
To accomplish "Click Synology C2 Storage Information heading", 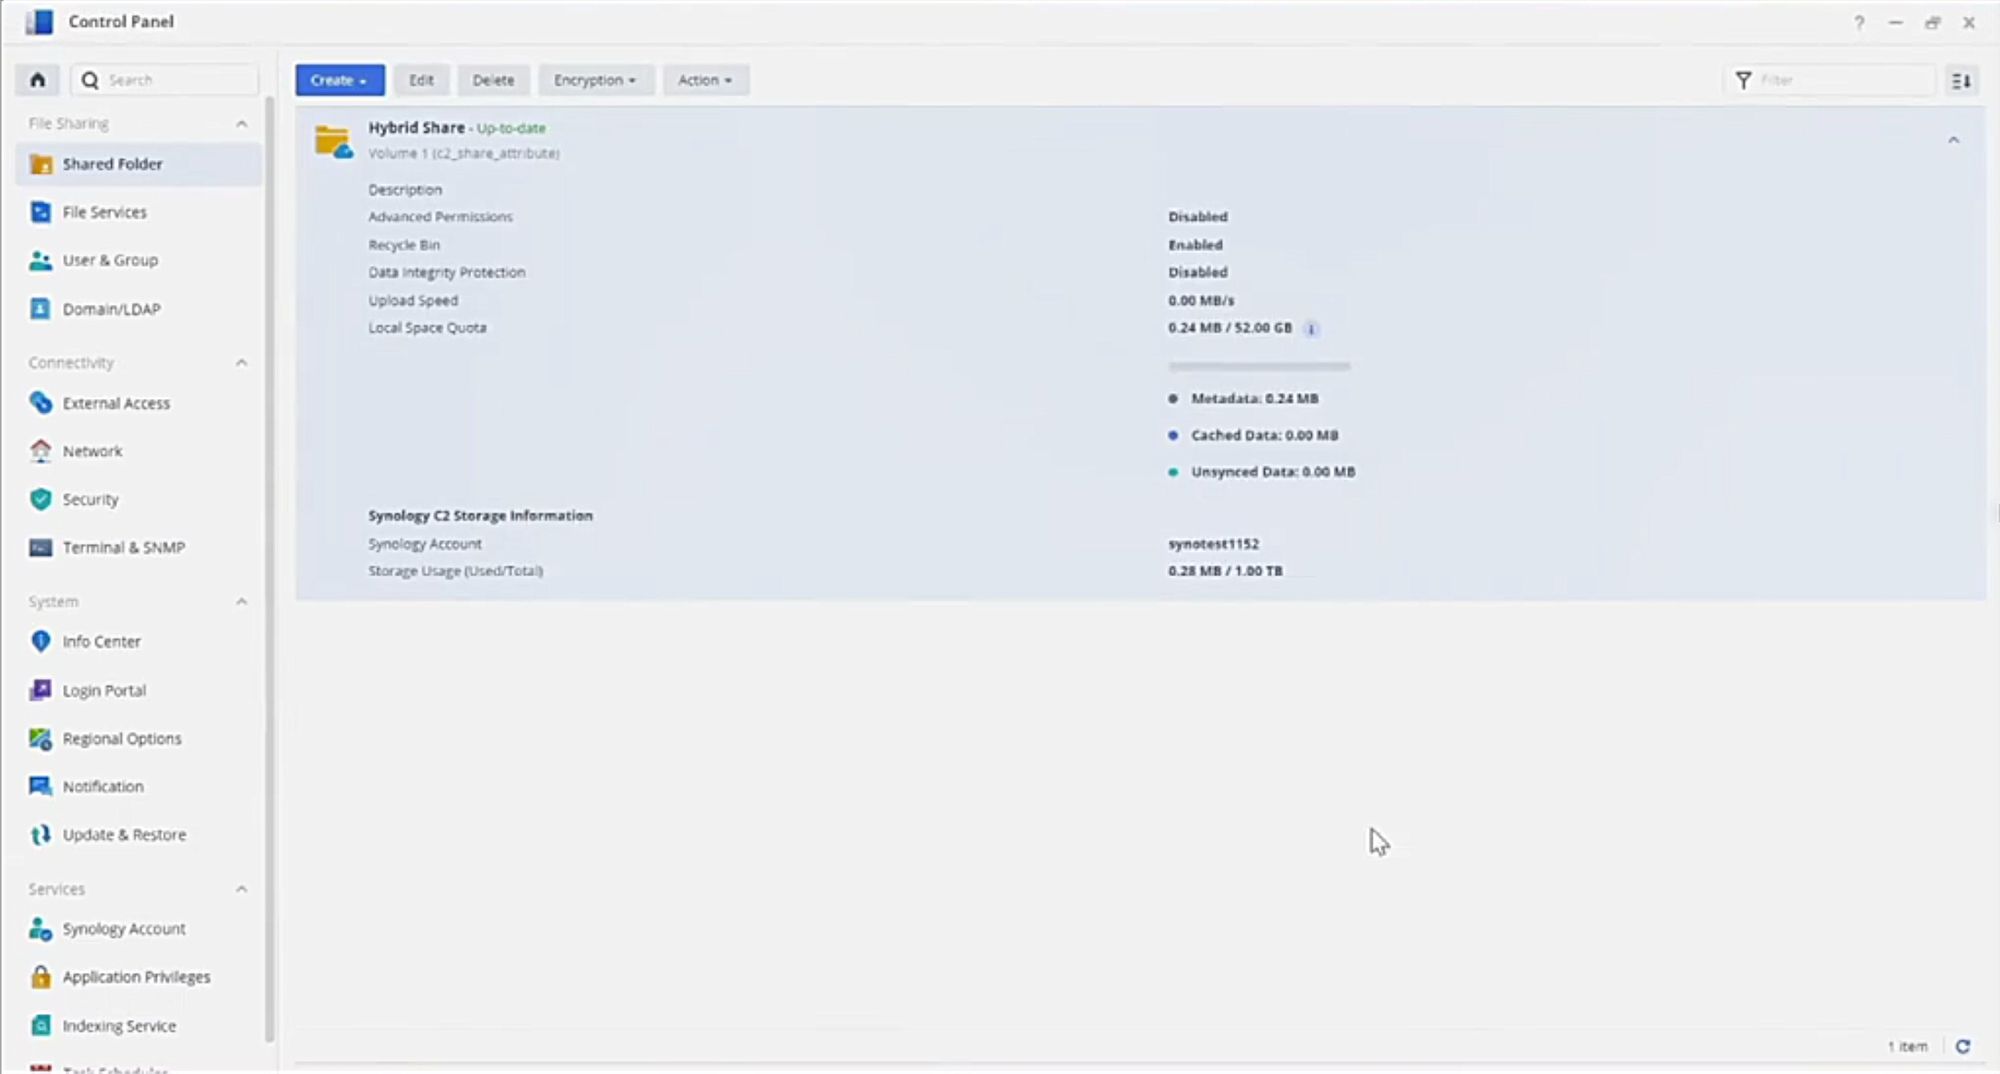I will coord(480,516).
